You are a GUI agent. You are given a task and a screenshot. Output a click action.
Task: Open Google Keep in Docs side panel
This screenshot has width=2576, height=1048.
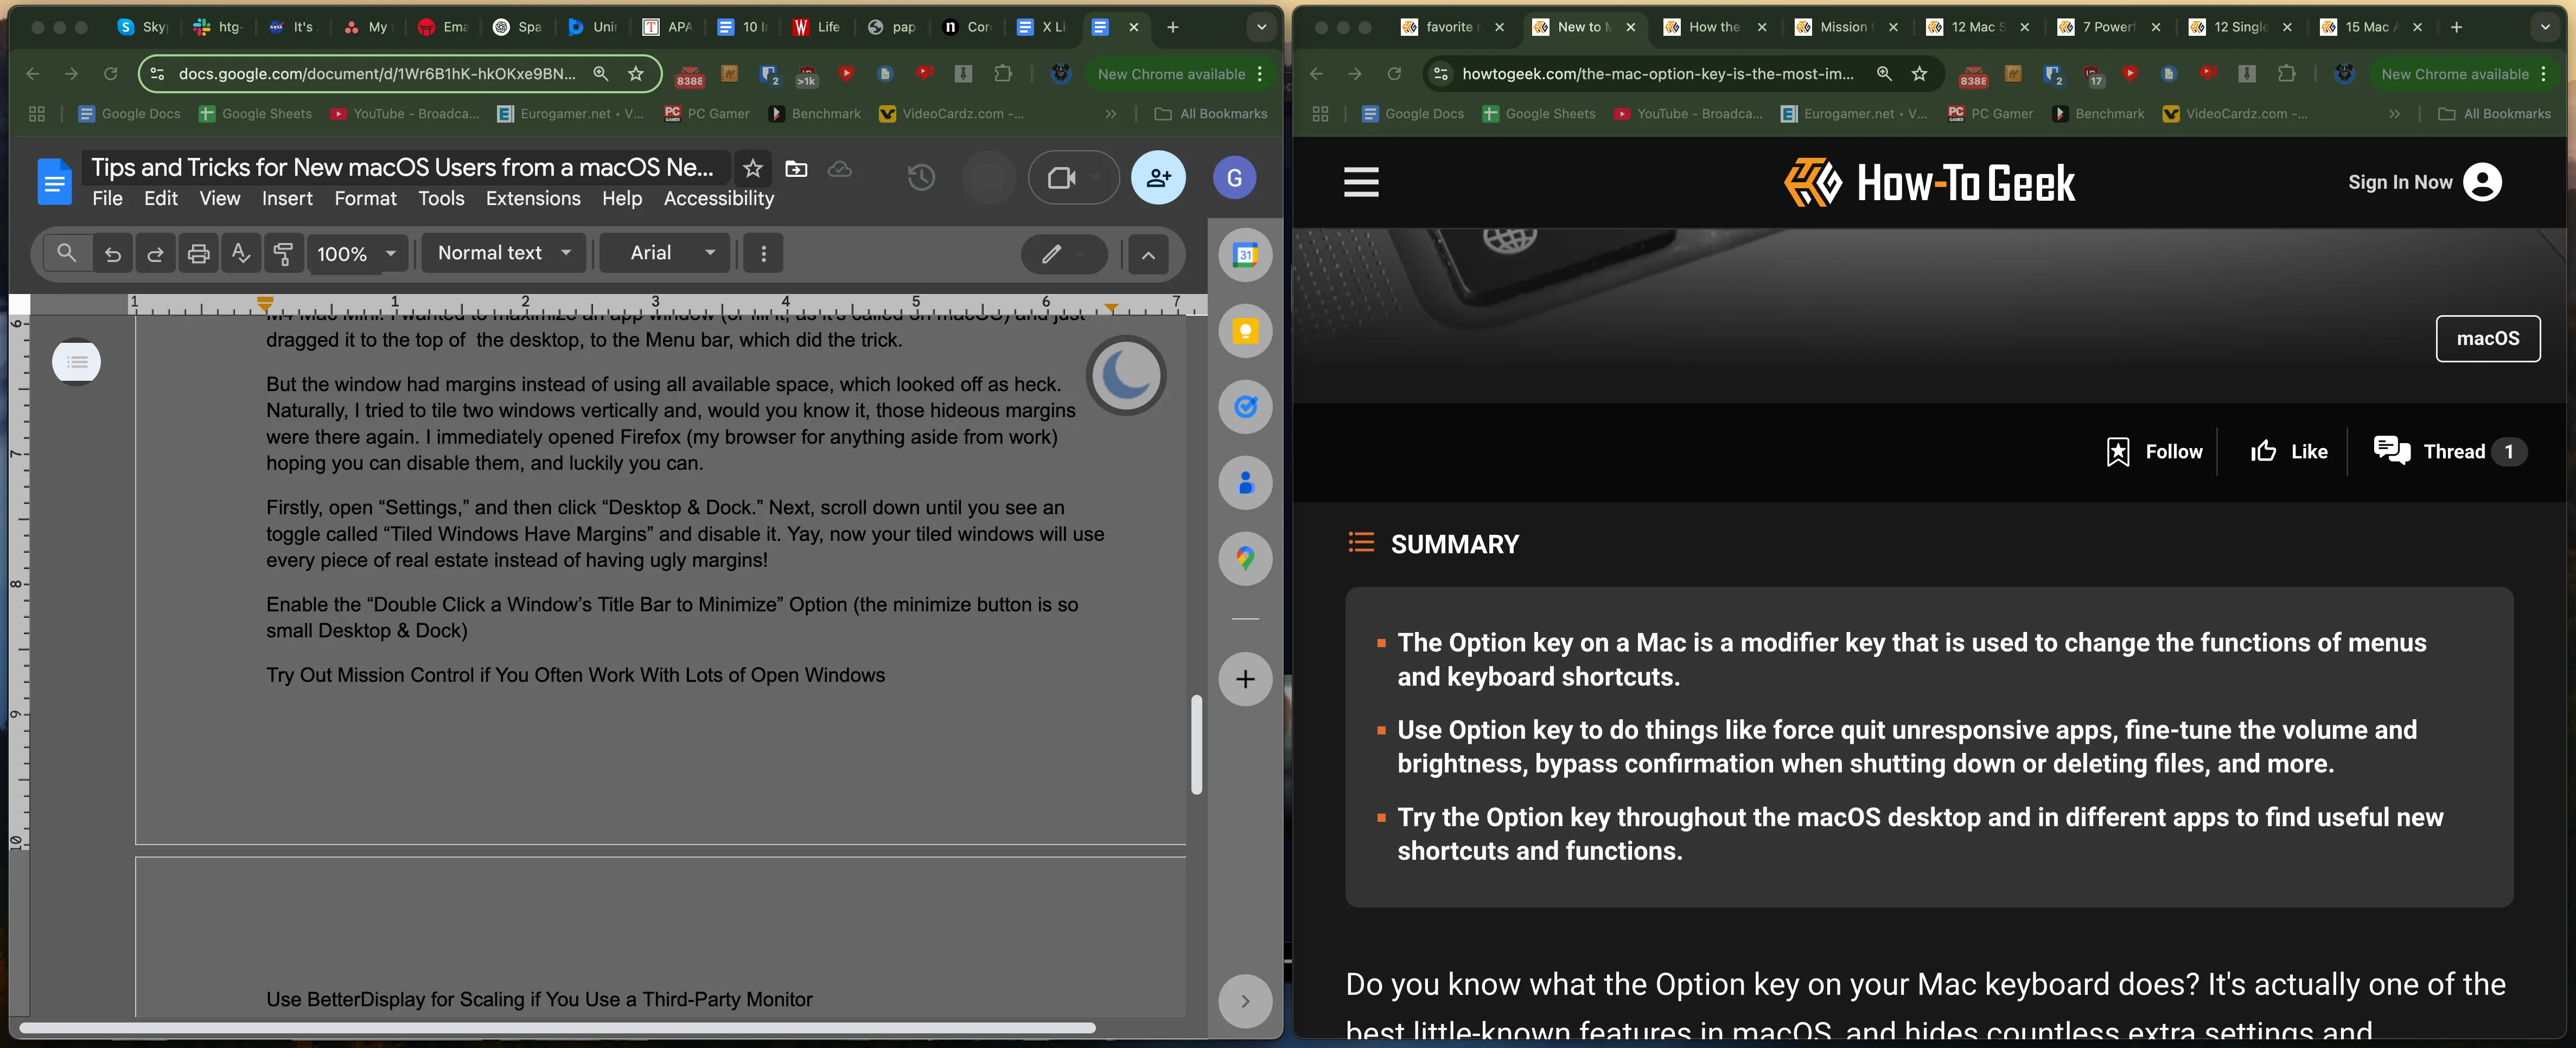[x=1245, y=331]
